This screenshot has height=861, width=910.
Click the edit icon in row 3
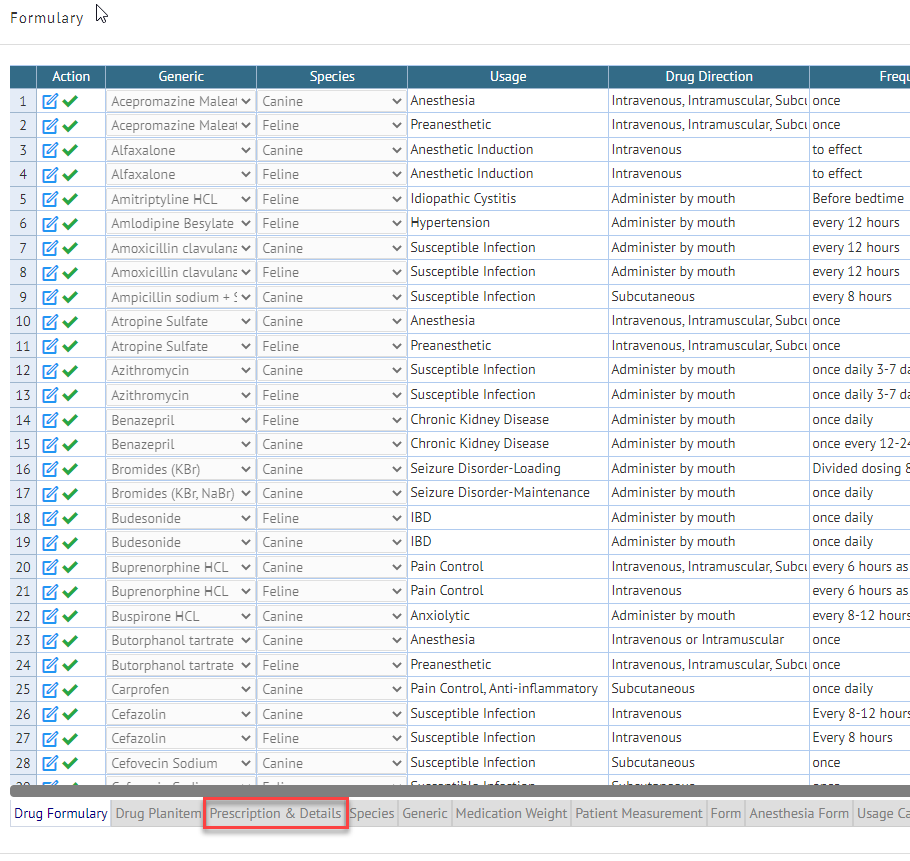click(x=50, y=150)
